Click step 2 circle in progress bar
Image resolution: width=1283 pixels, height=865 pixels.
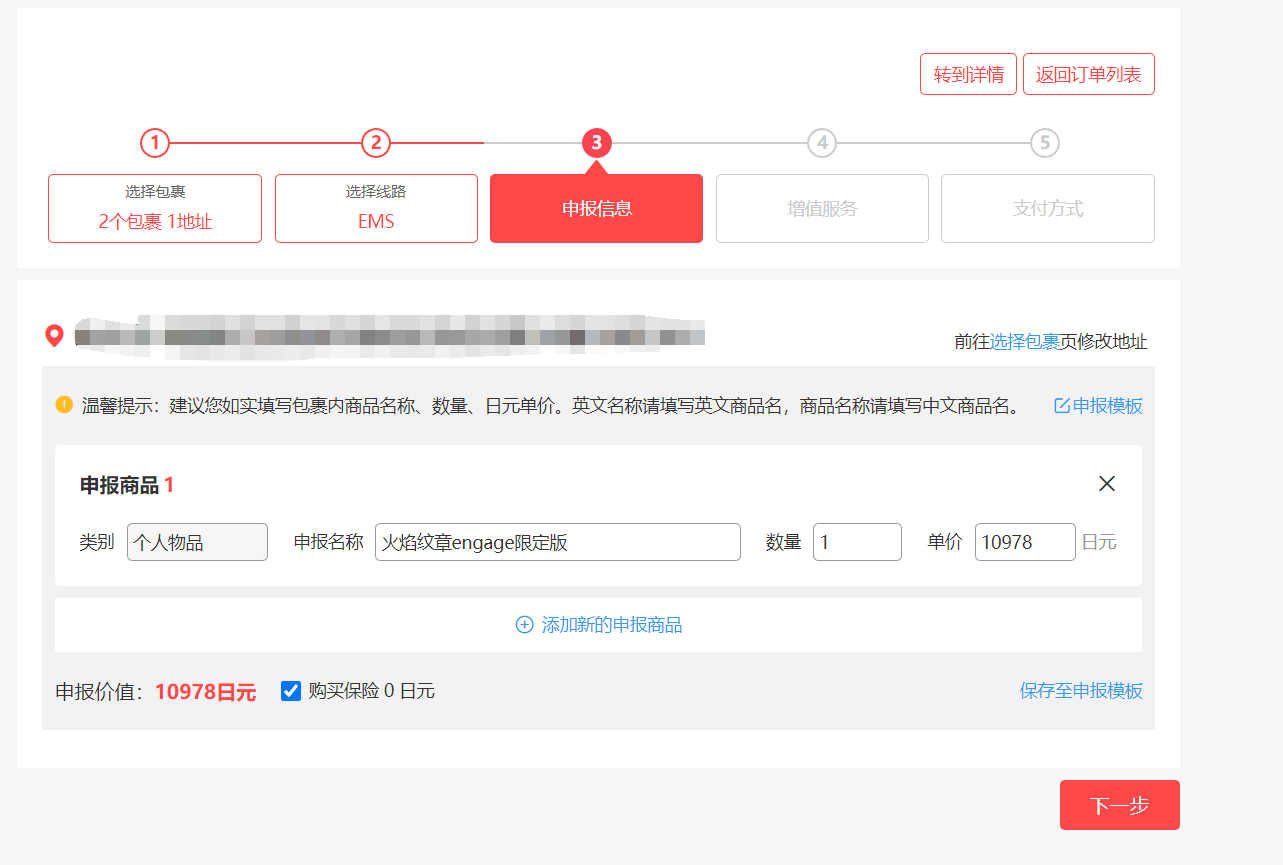point(375,143)
